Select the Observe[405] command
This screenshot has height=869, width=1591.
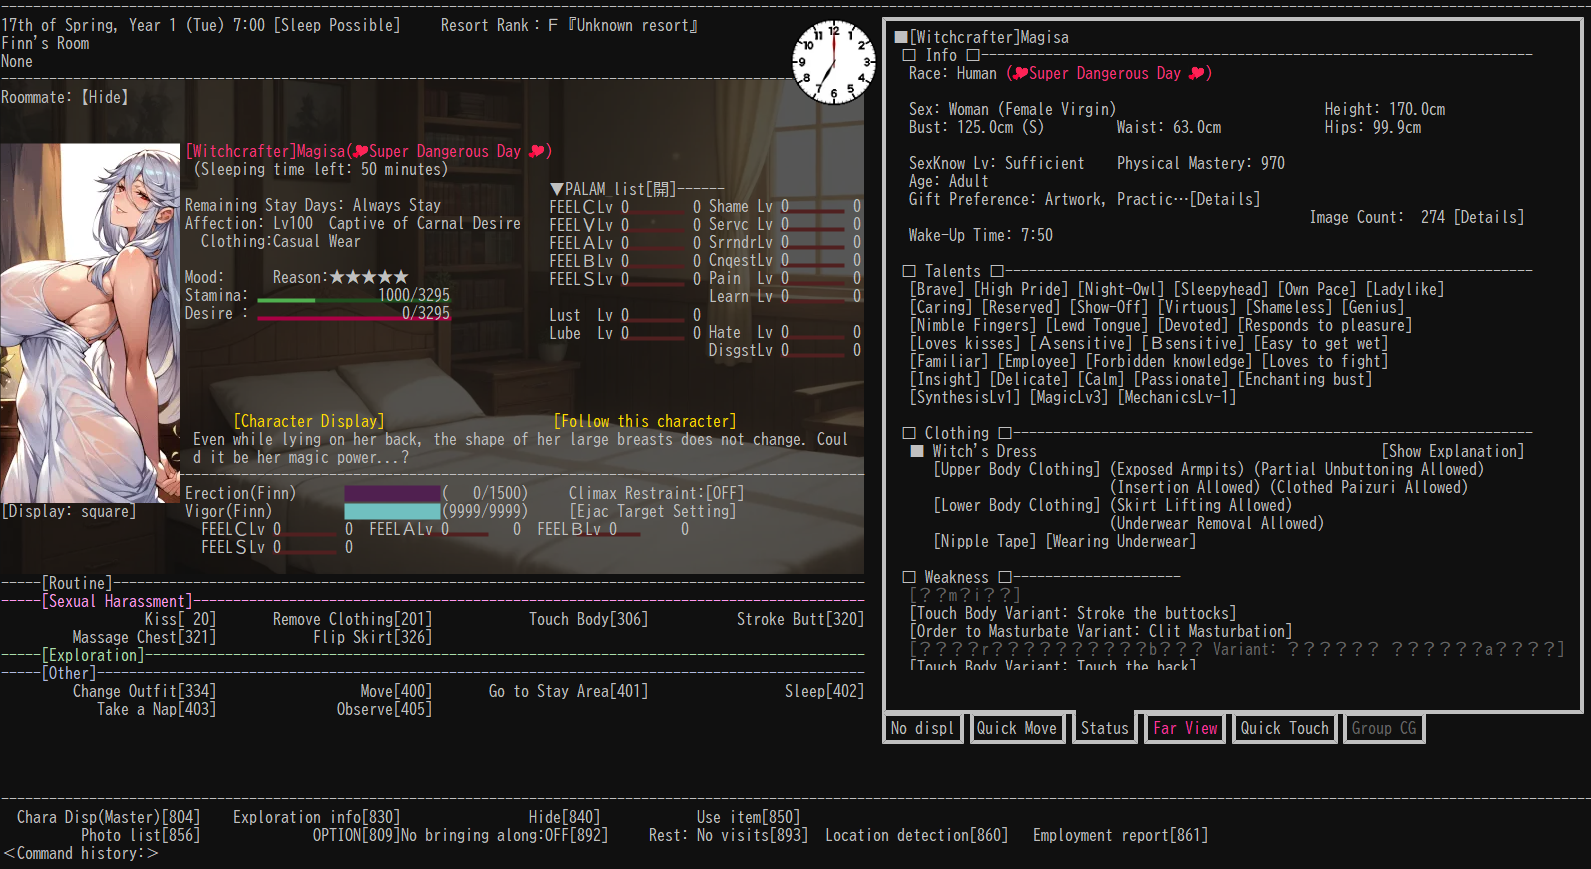pyautogui.click(x=384, y=709)
